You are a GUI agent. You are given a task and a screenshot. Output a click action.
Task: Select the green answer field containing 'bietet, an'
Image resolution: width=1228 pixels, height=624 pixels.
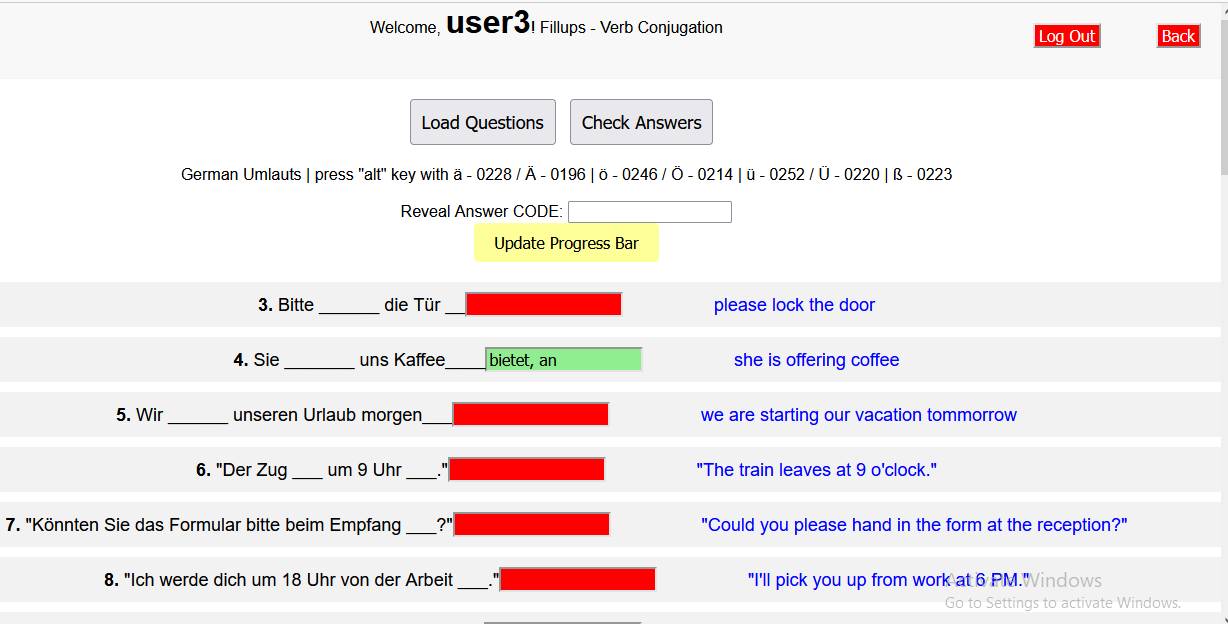(563, 360)
